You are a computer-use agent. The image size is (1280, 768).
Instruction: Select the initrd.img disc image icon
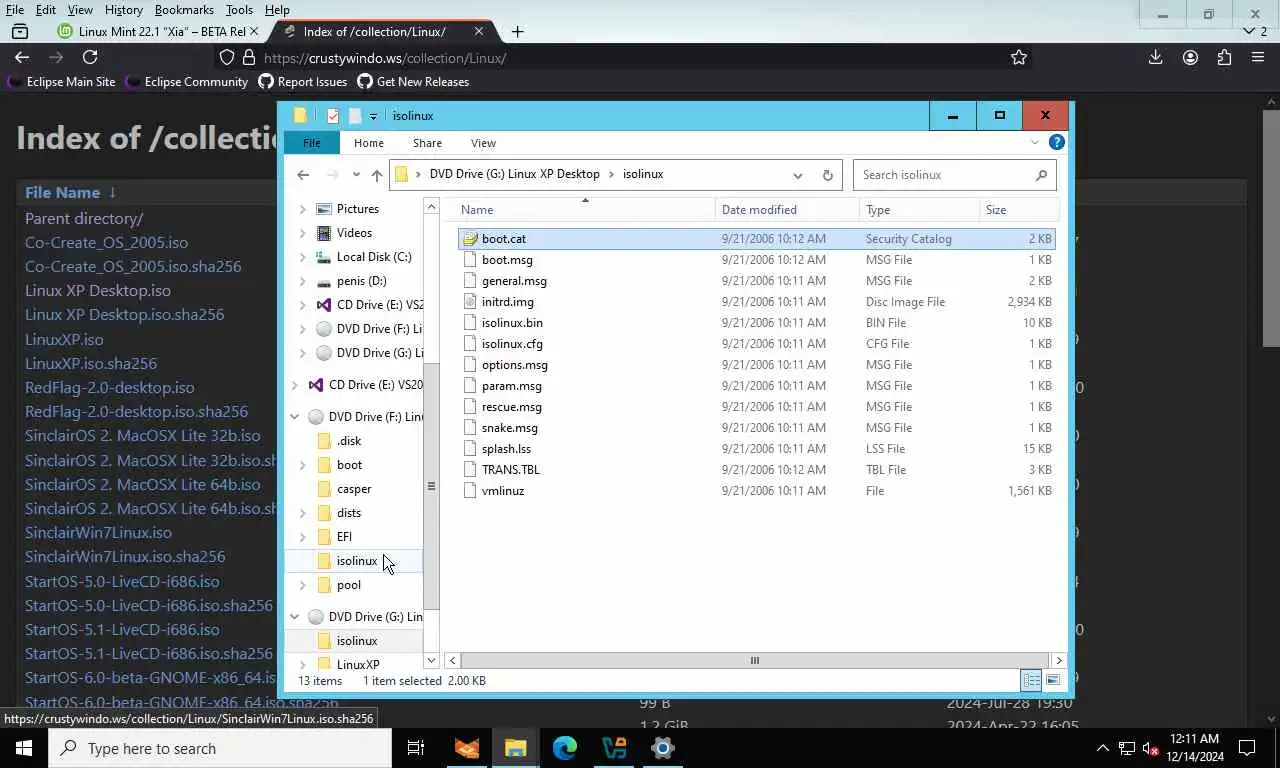click(x=470, y=302)
